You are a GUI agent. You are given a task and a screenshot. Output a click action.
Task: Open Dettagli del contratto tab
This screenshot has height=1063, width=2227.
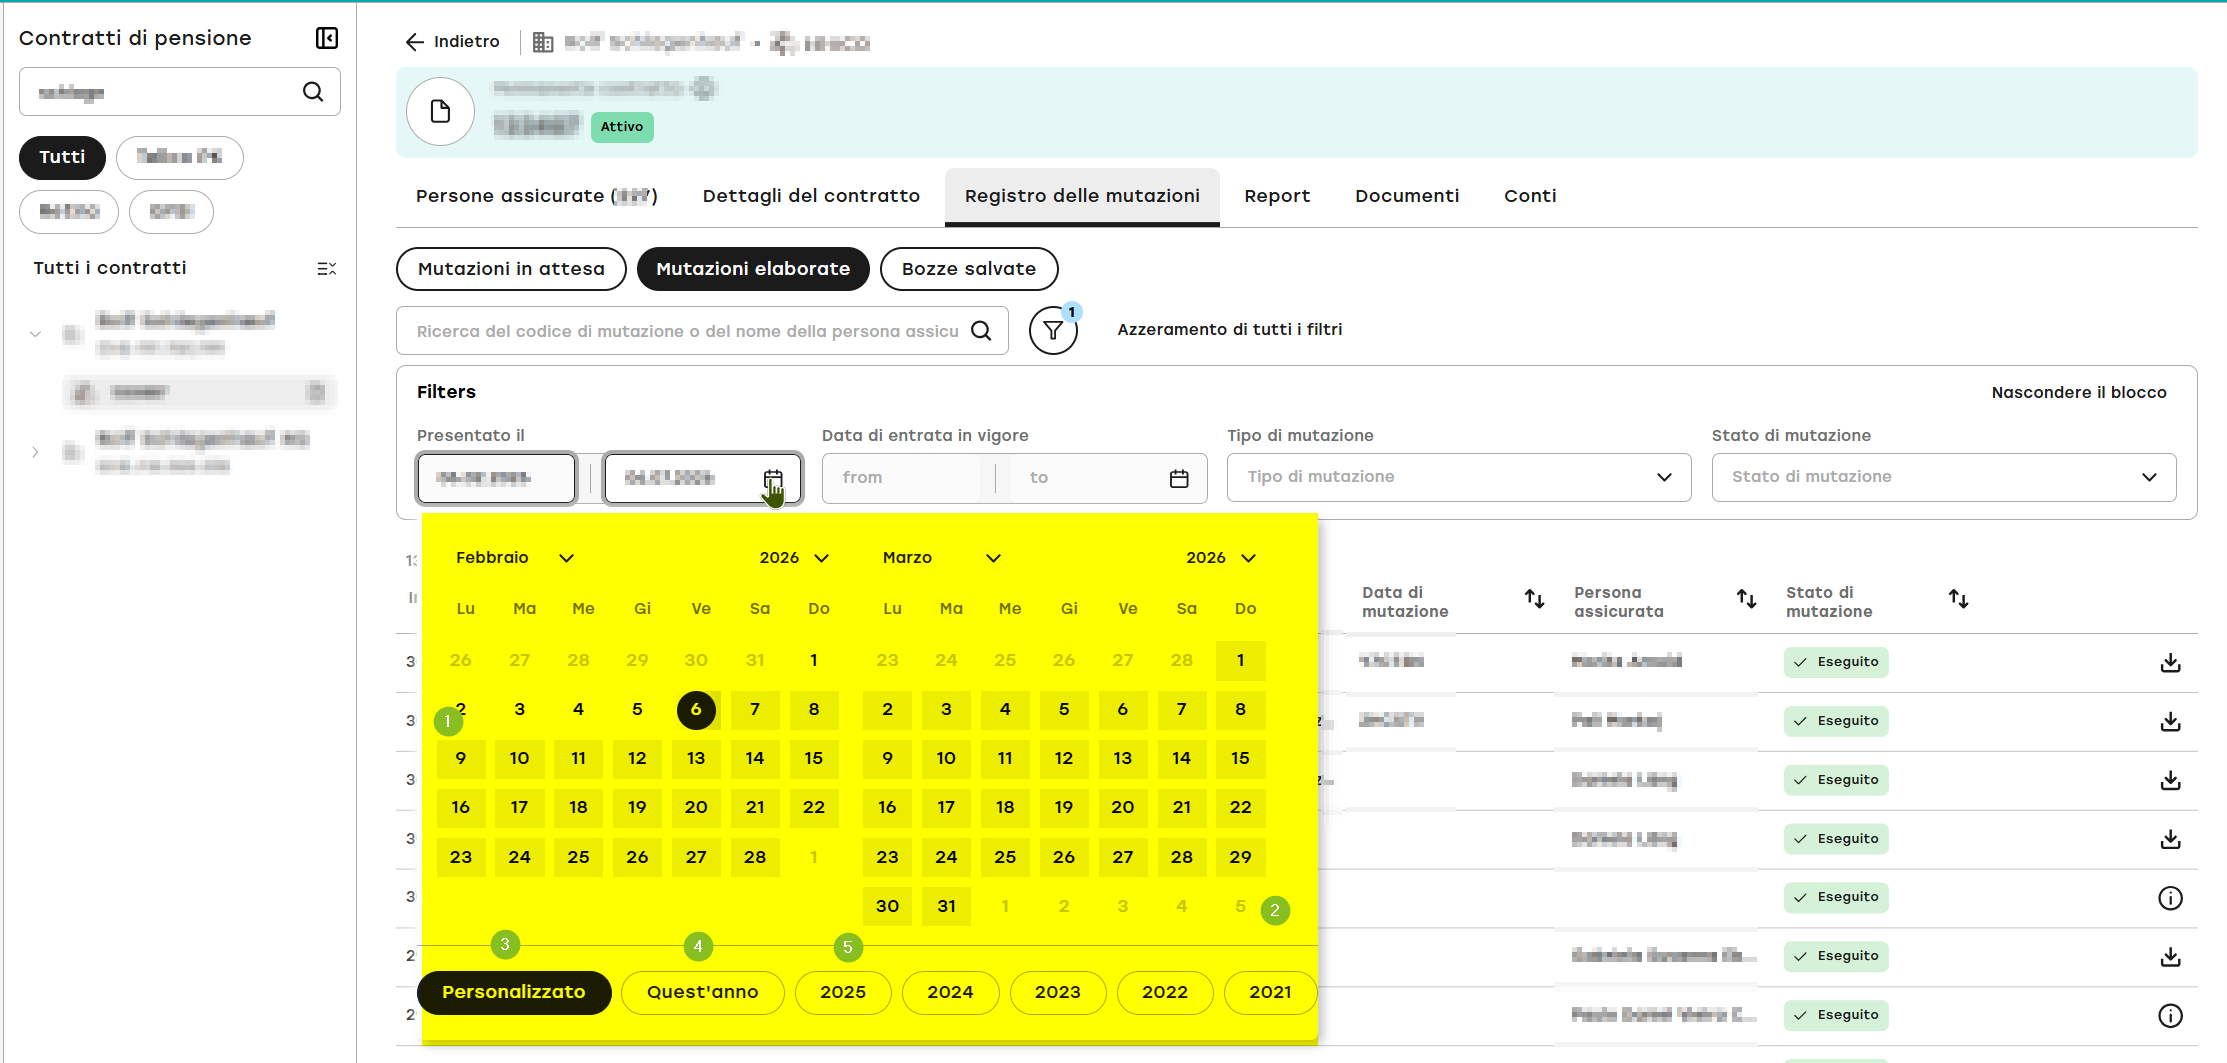(811, 197)
